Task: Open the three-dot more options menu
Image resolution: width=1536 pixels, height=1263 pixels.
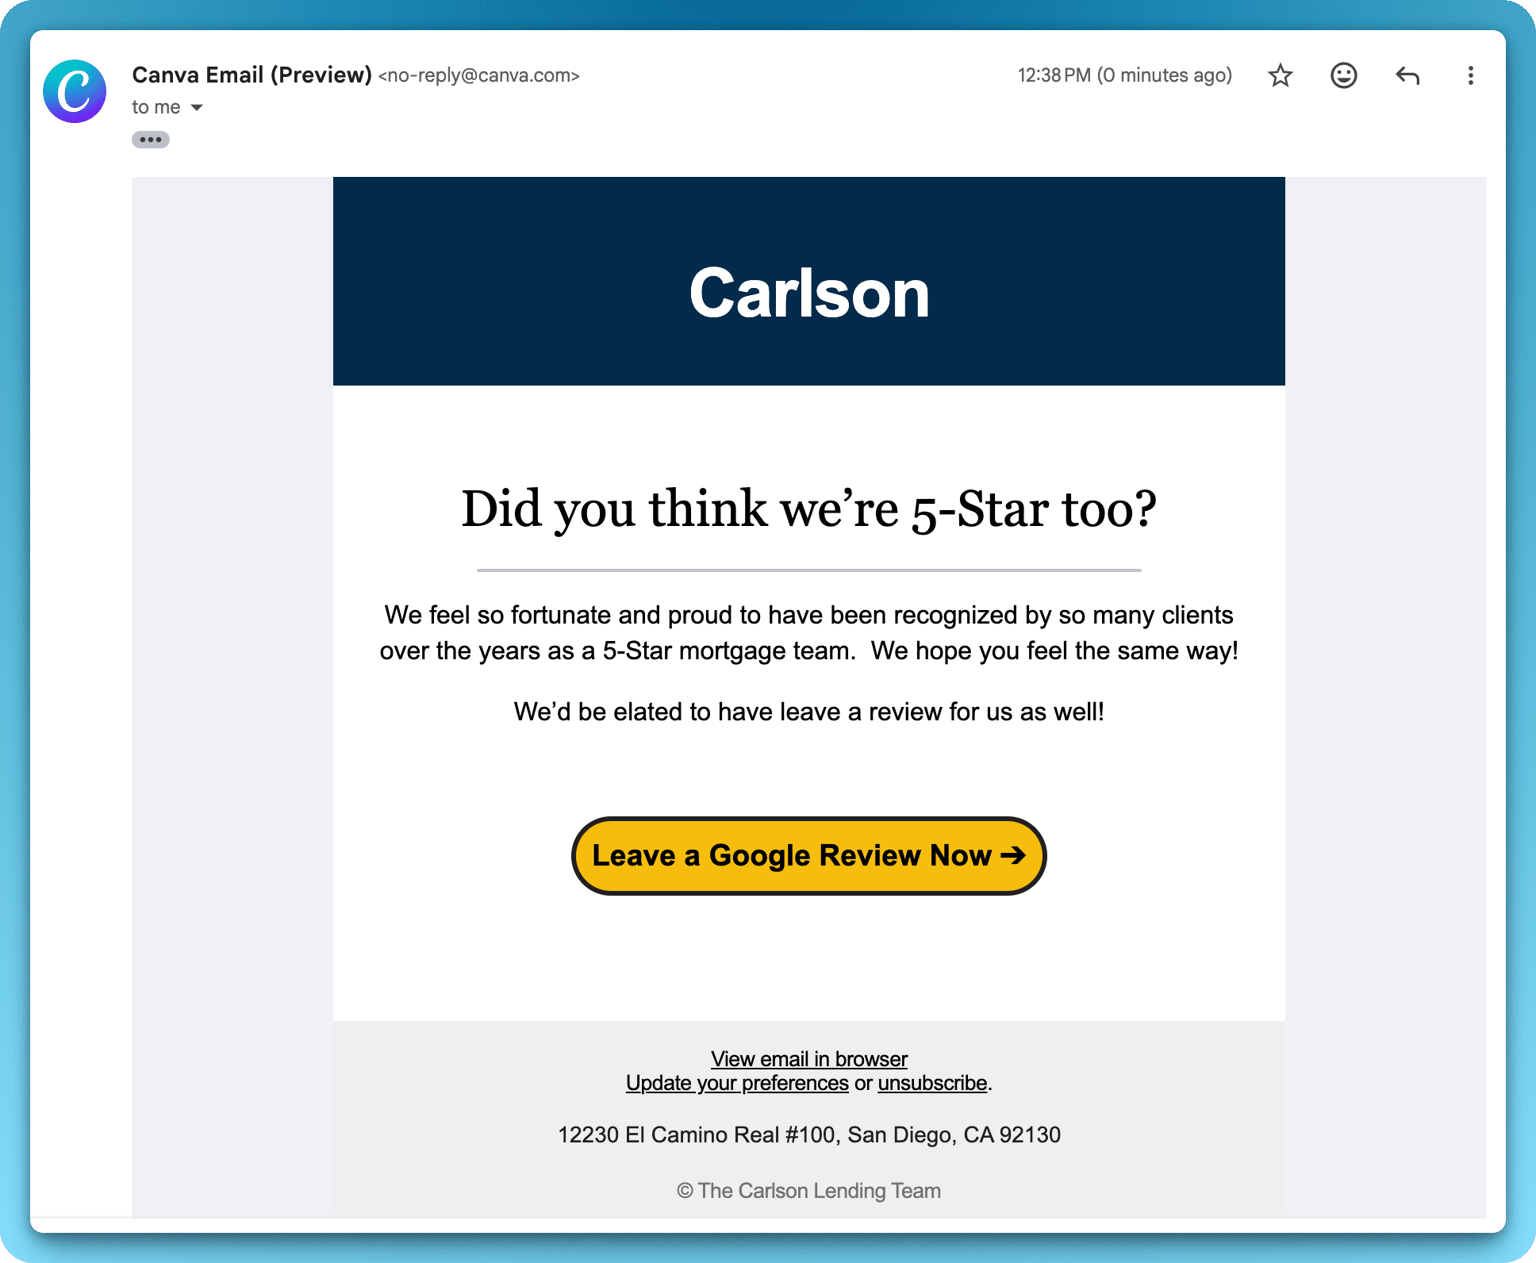Action: pos(1470,76)
